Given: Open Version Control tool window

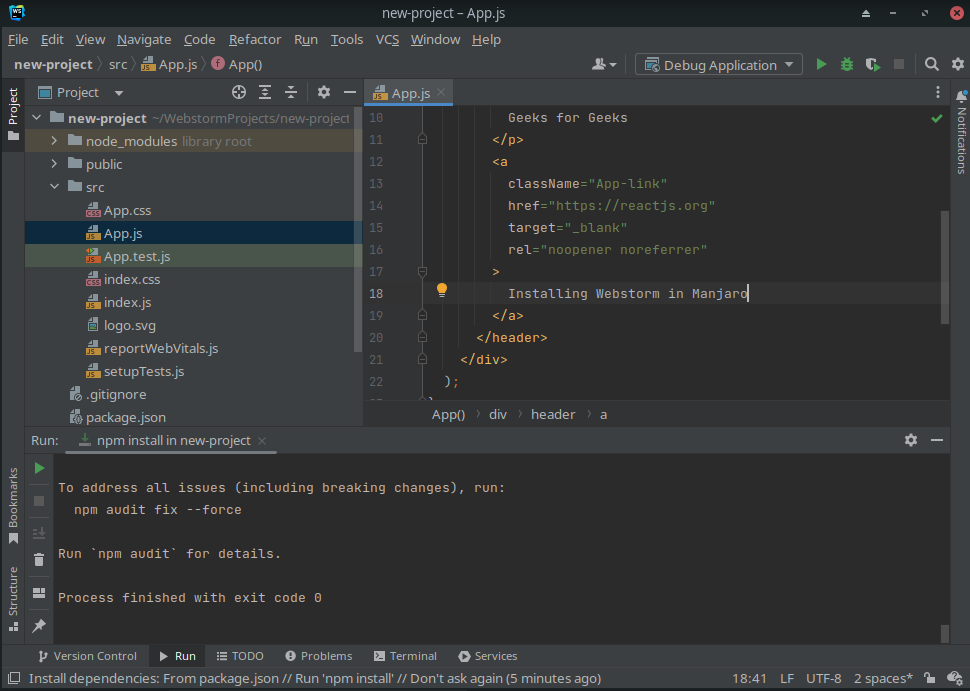Looking at the screenshot, I should pos(87,657).
